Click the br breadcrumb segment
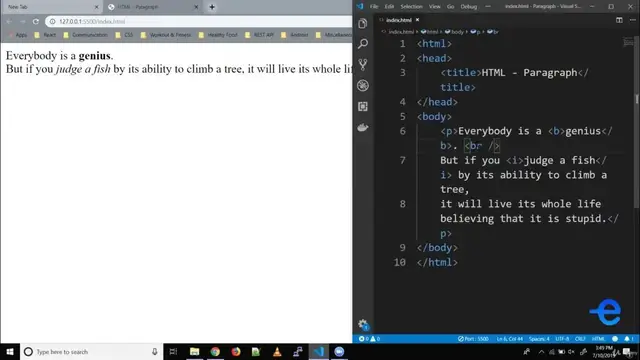 pyautogui.click(x=493, y=31)
